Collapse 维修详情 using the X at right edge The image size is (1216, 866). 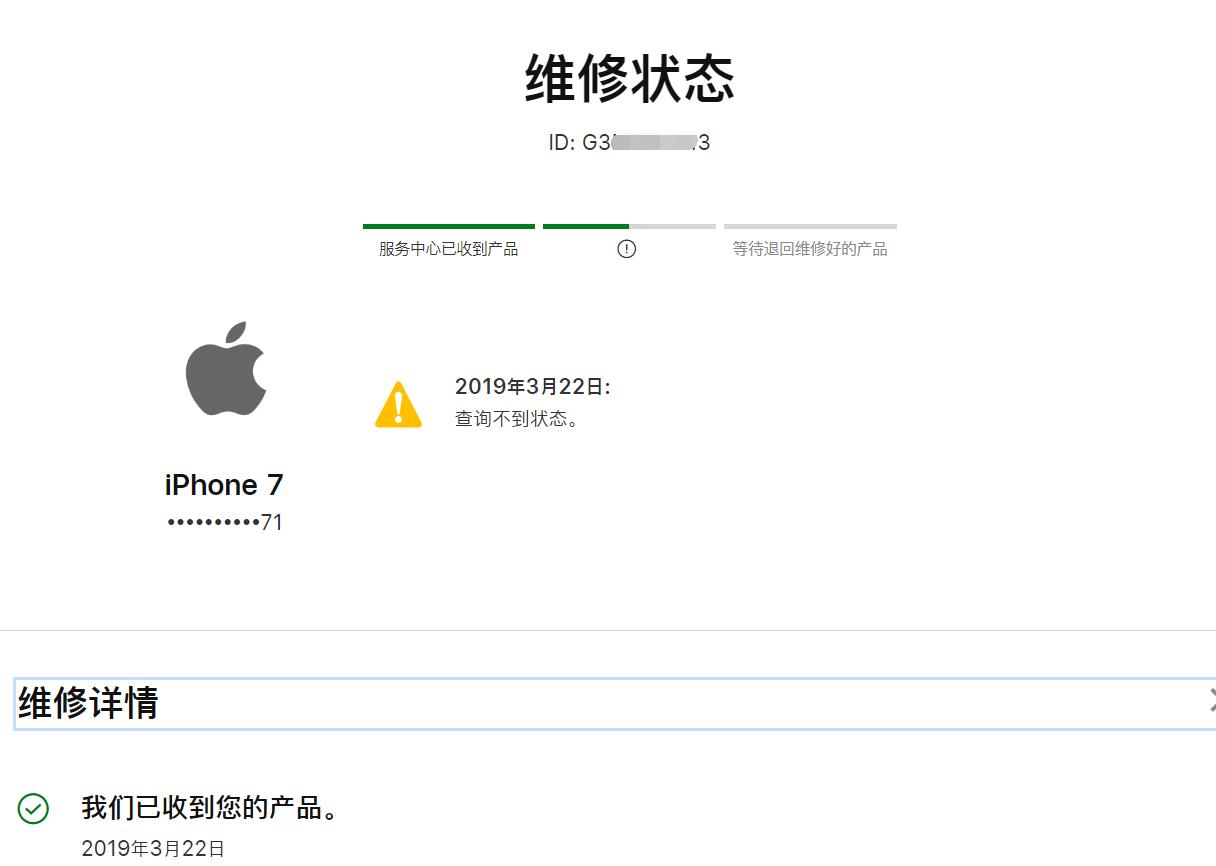click(x=1211, y=702)
